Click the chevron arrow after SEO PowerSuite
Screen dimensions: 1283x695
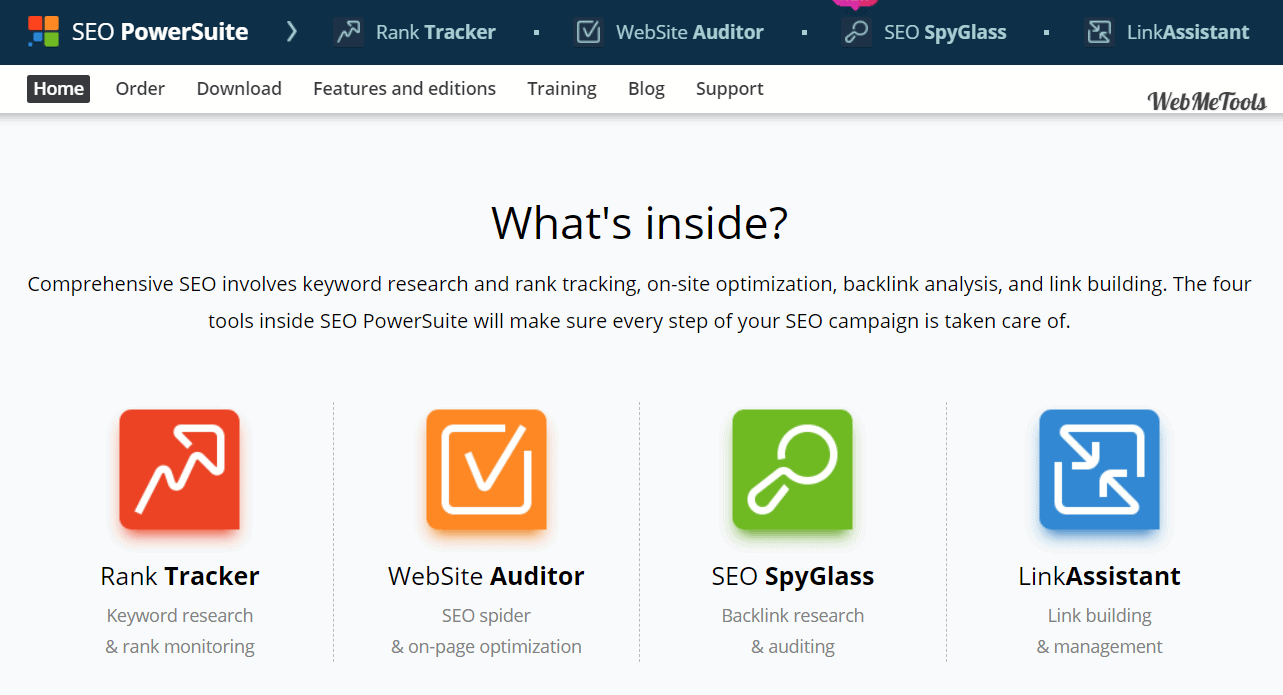pyautogui.click(x=291, y=32)
